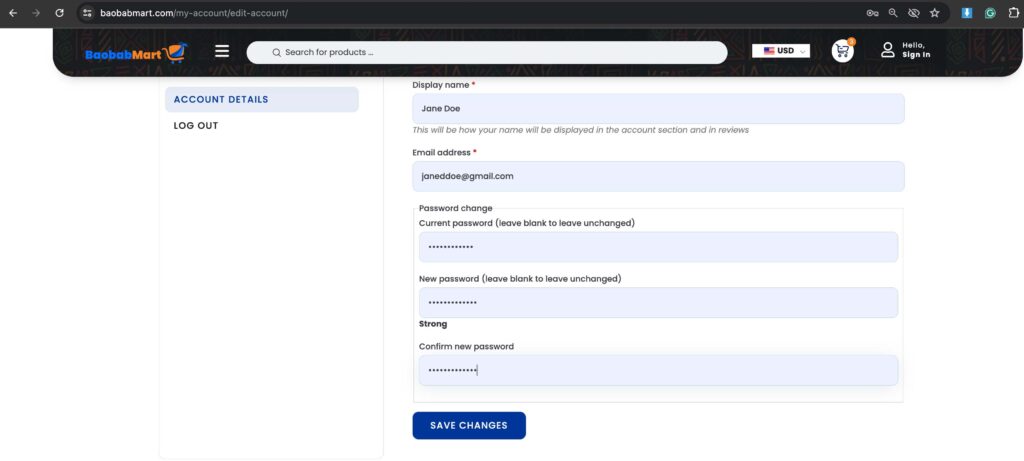Open the USD currency dropdown
1024x461 pixels.
tap(781, 51)
